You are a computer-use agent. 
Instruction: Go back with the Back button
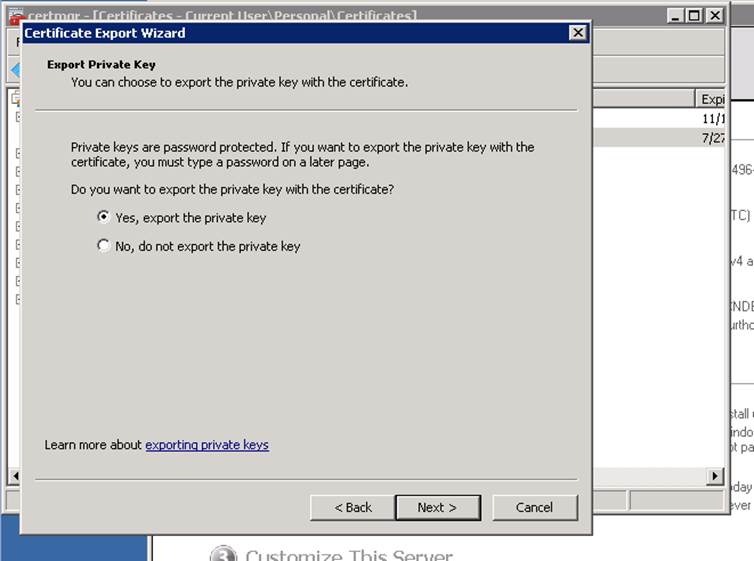tap(352, 507)
